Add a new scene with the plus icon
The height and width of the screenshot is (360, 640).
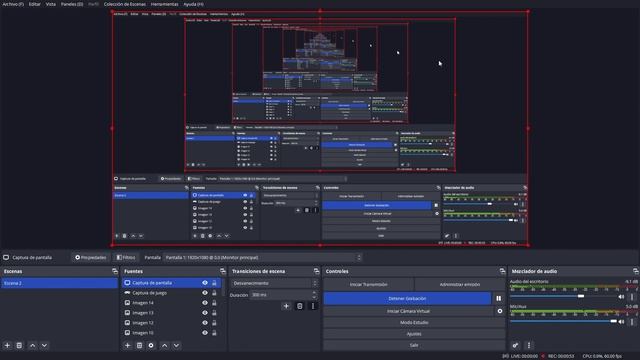point(7,345)
